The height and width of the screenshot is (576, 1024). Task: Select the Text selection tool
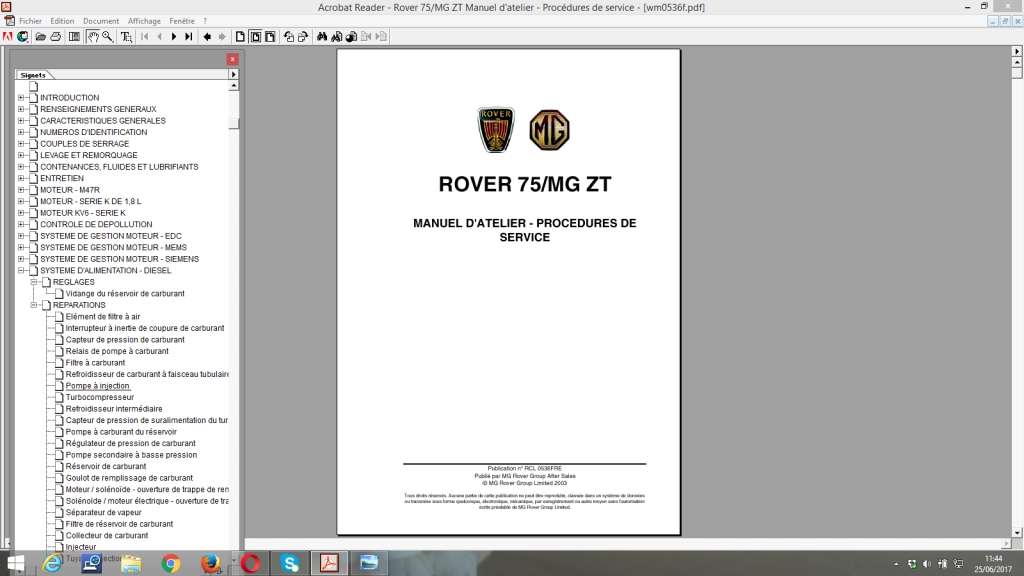pyautogui.click(x=126, y=37)
